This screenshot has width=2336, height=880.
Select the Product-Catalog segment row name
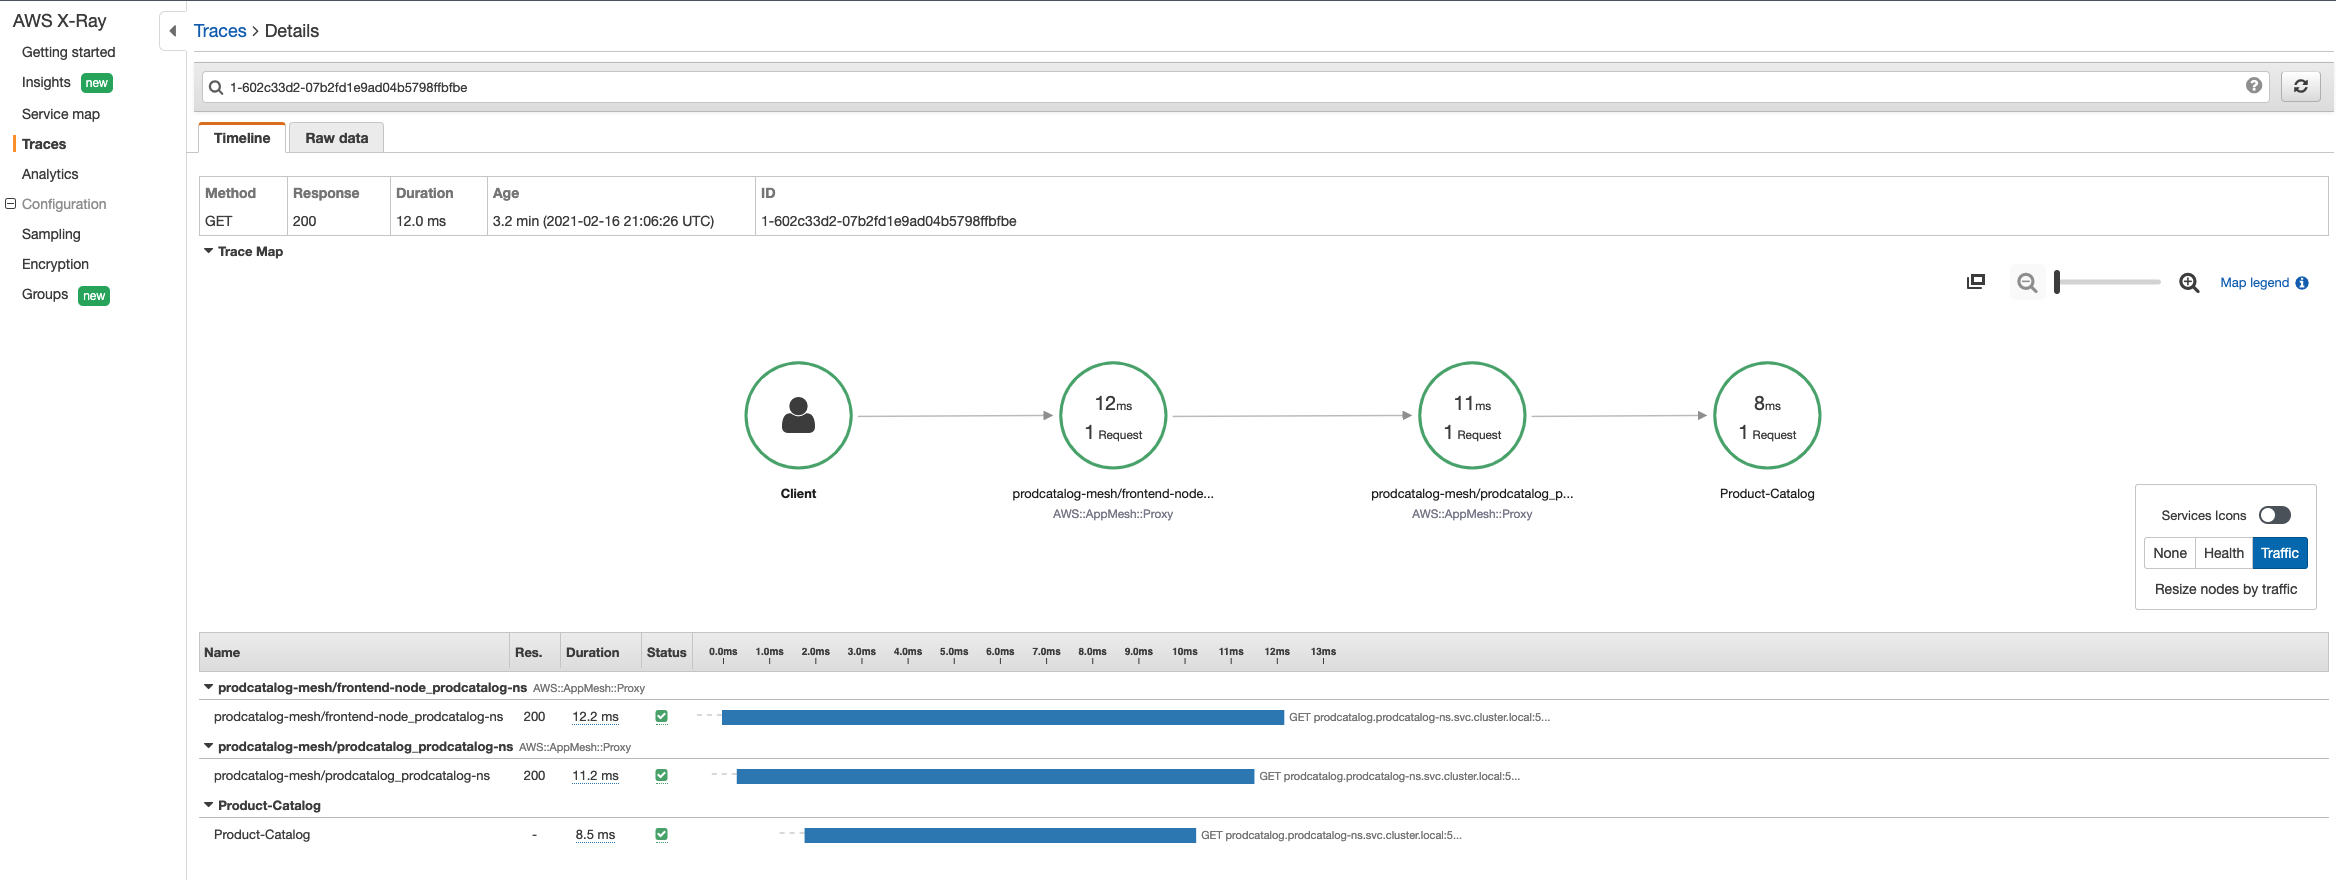pos(262,835)
